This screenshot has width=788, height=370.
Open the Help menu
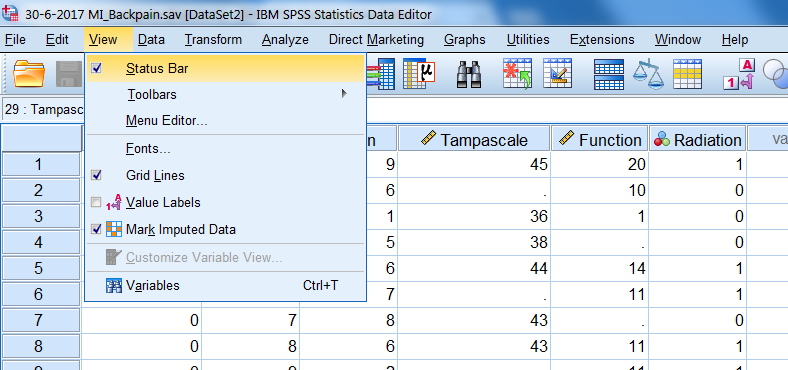735,39
